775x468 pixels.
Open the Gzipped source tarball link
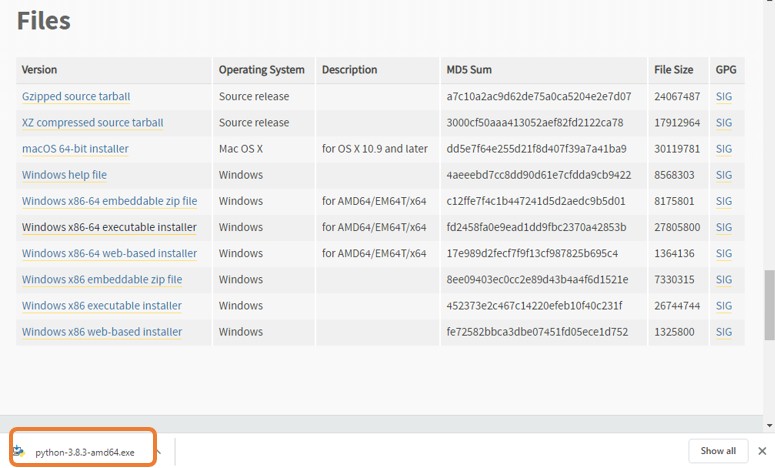(76, 96)
